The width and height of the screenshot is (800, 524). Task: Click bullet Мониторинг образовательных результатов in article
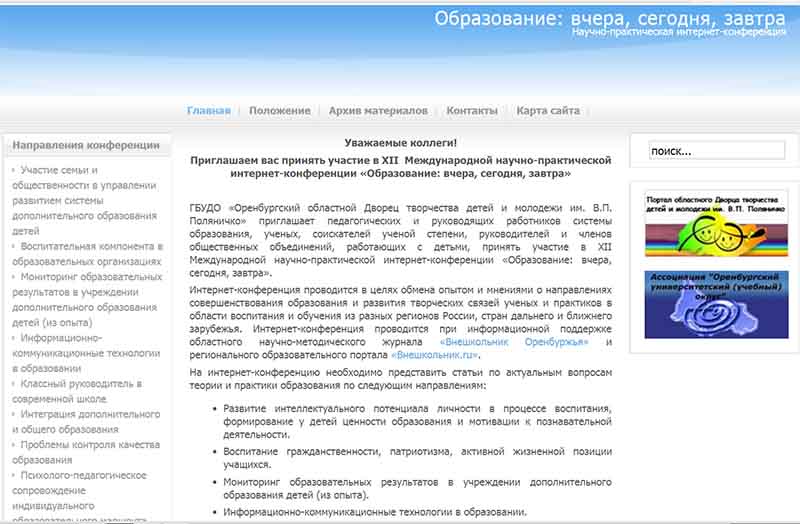[x=417, y=488]
